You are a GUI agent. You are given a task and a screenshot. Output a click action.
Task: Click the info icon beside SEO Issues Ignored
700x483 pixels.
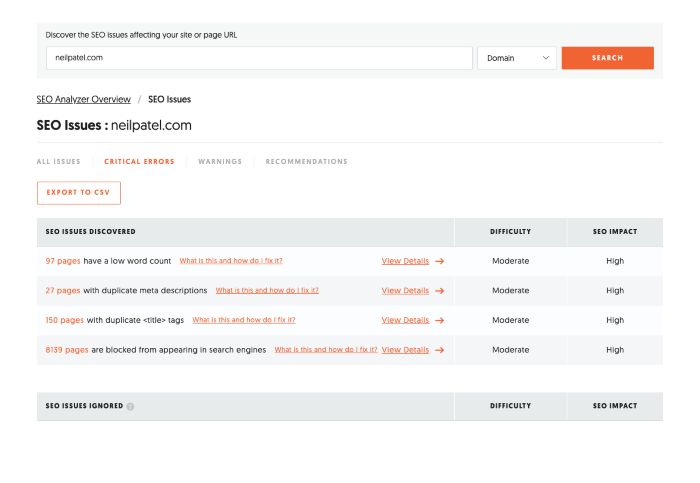[130, 406]
